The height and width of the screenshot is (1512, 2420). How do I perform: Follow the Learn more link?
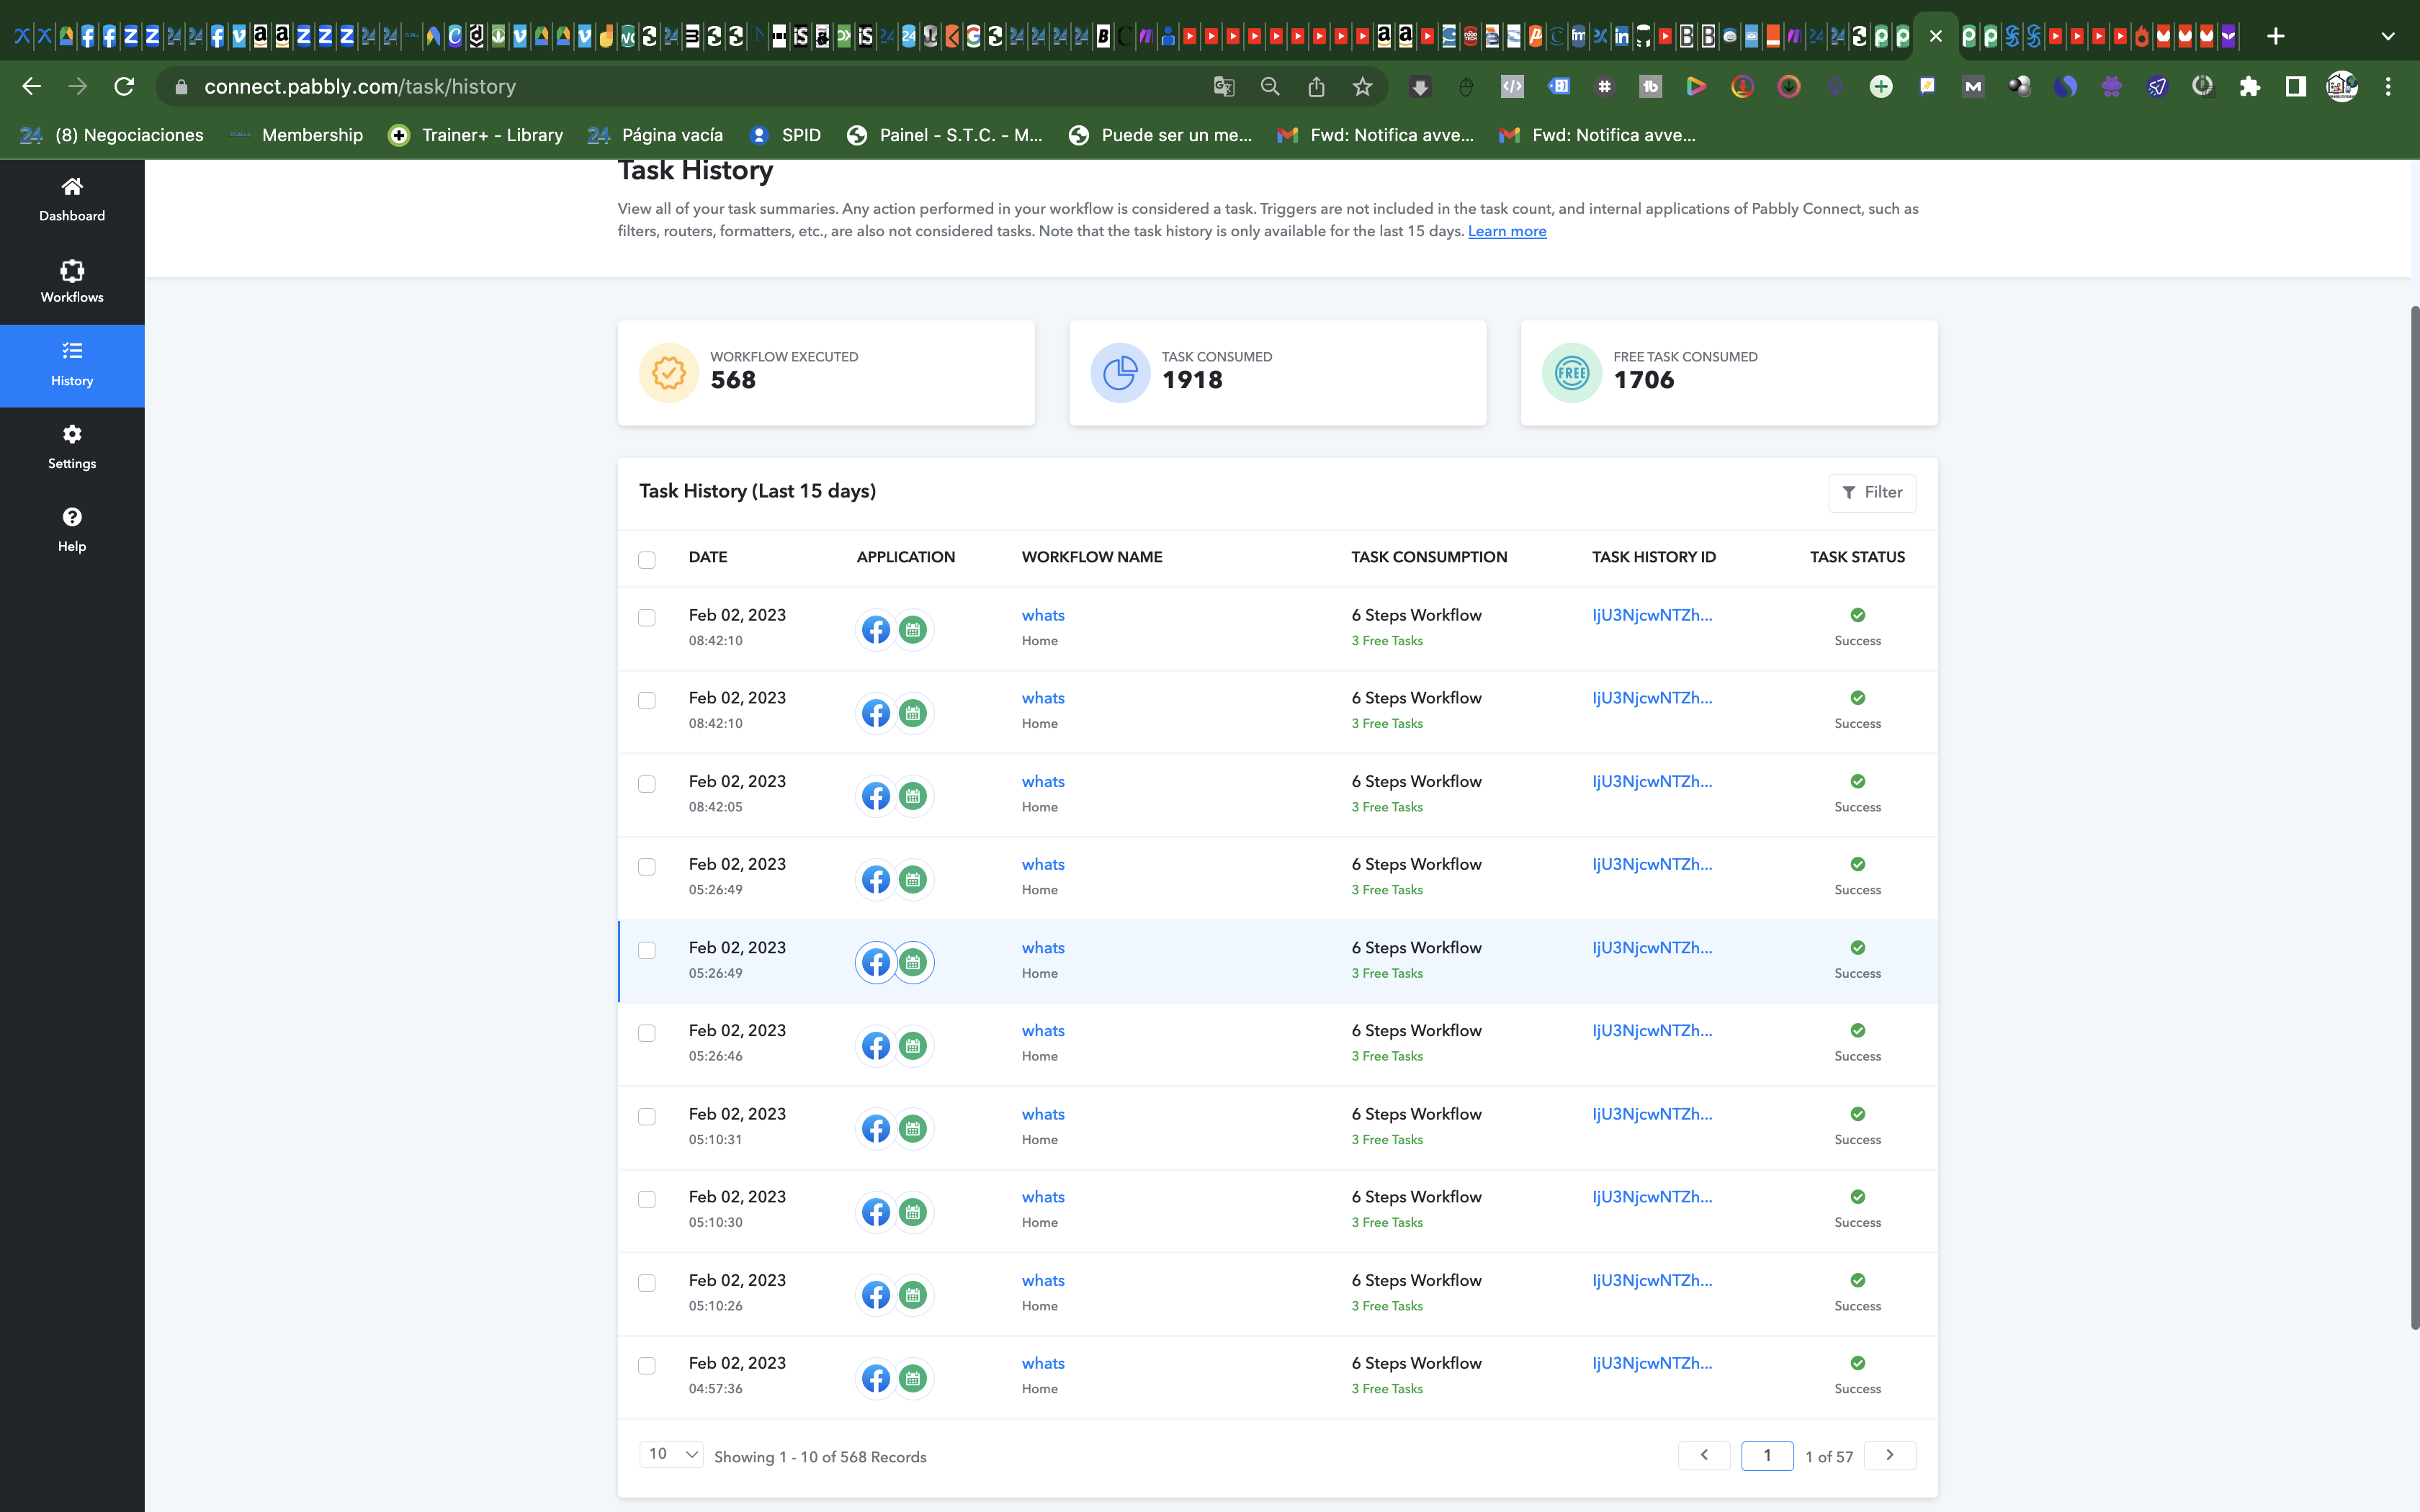click(x=1507, y=231)
